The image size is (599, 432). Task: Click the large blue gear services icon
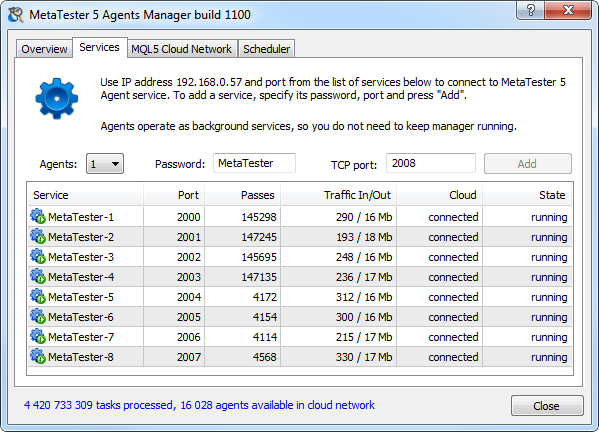click(x=57, y=99)
